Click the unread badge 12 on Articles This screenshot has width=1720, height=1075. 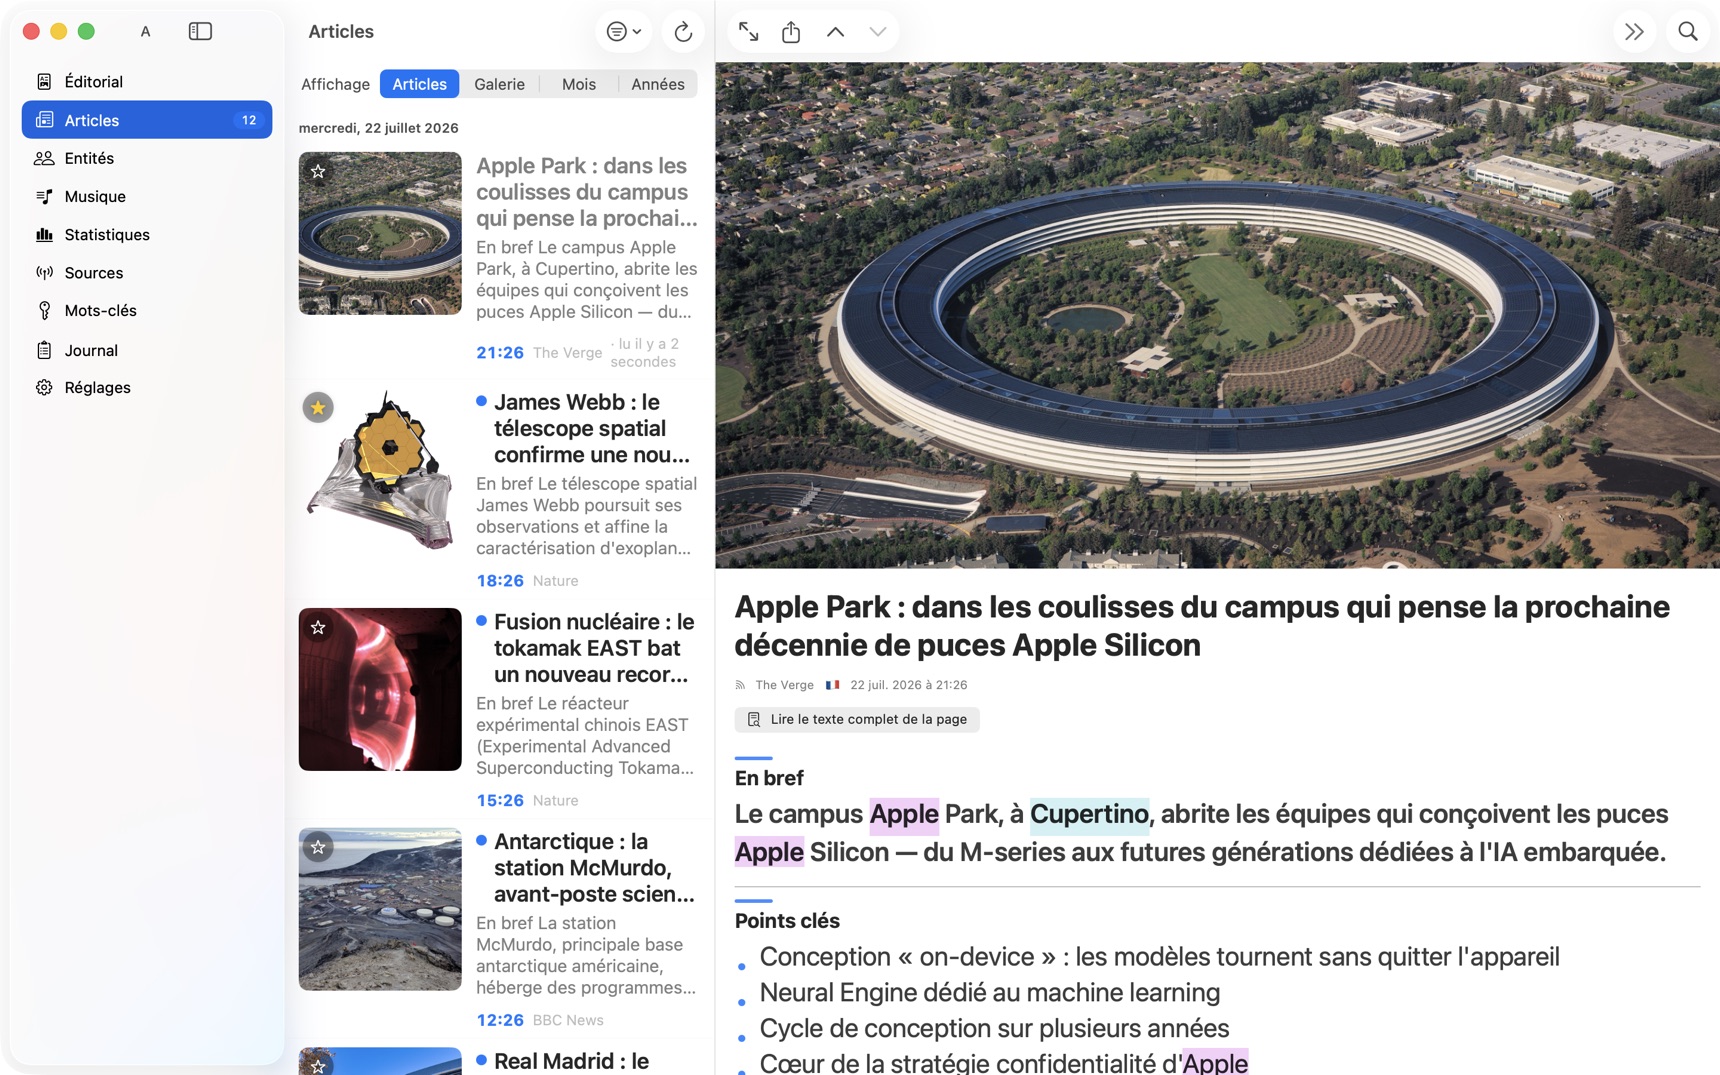coord(249,120)
